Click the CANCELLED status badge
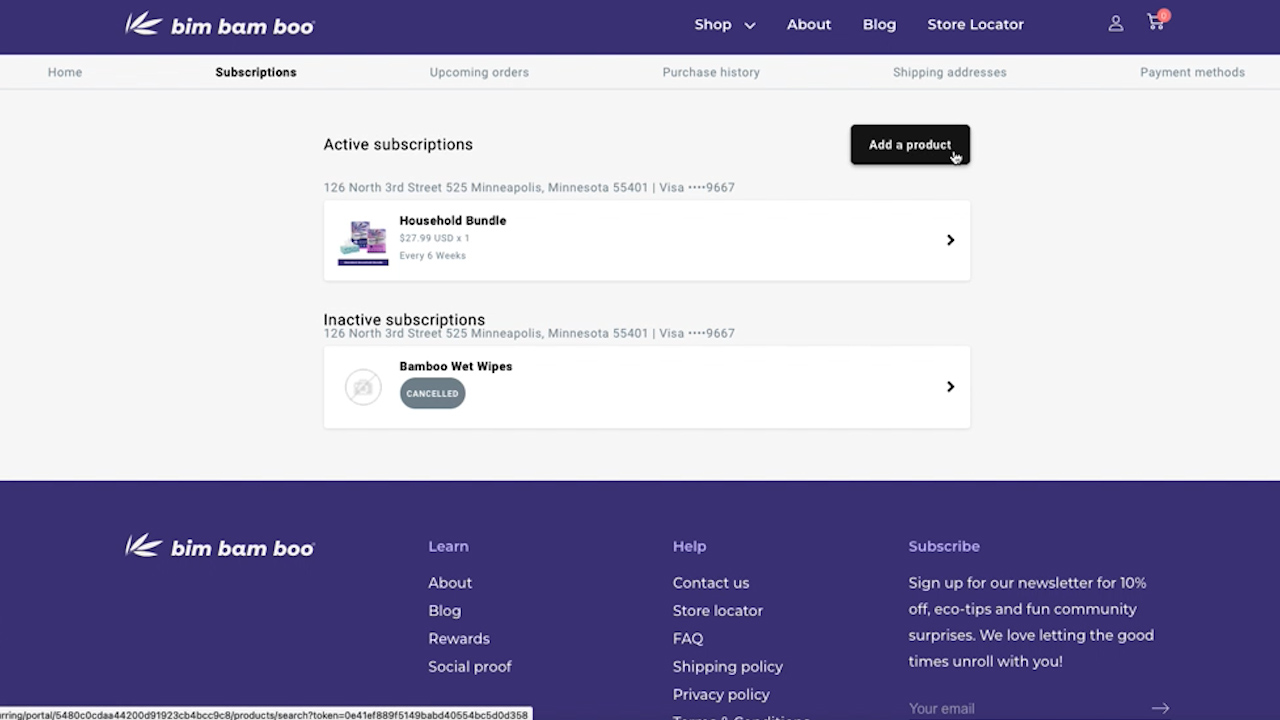The width and height of the screenshot is (1280, 720). (x=432, y=393)
